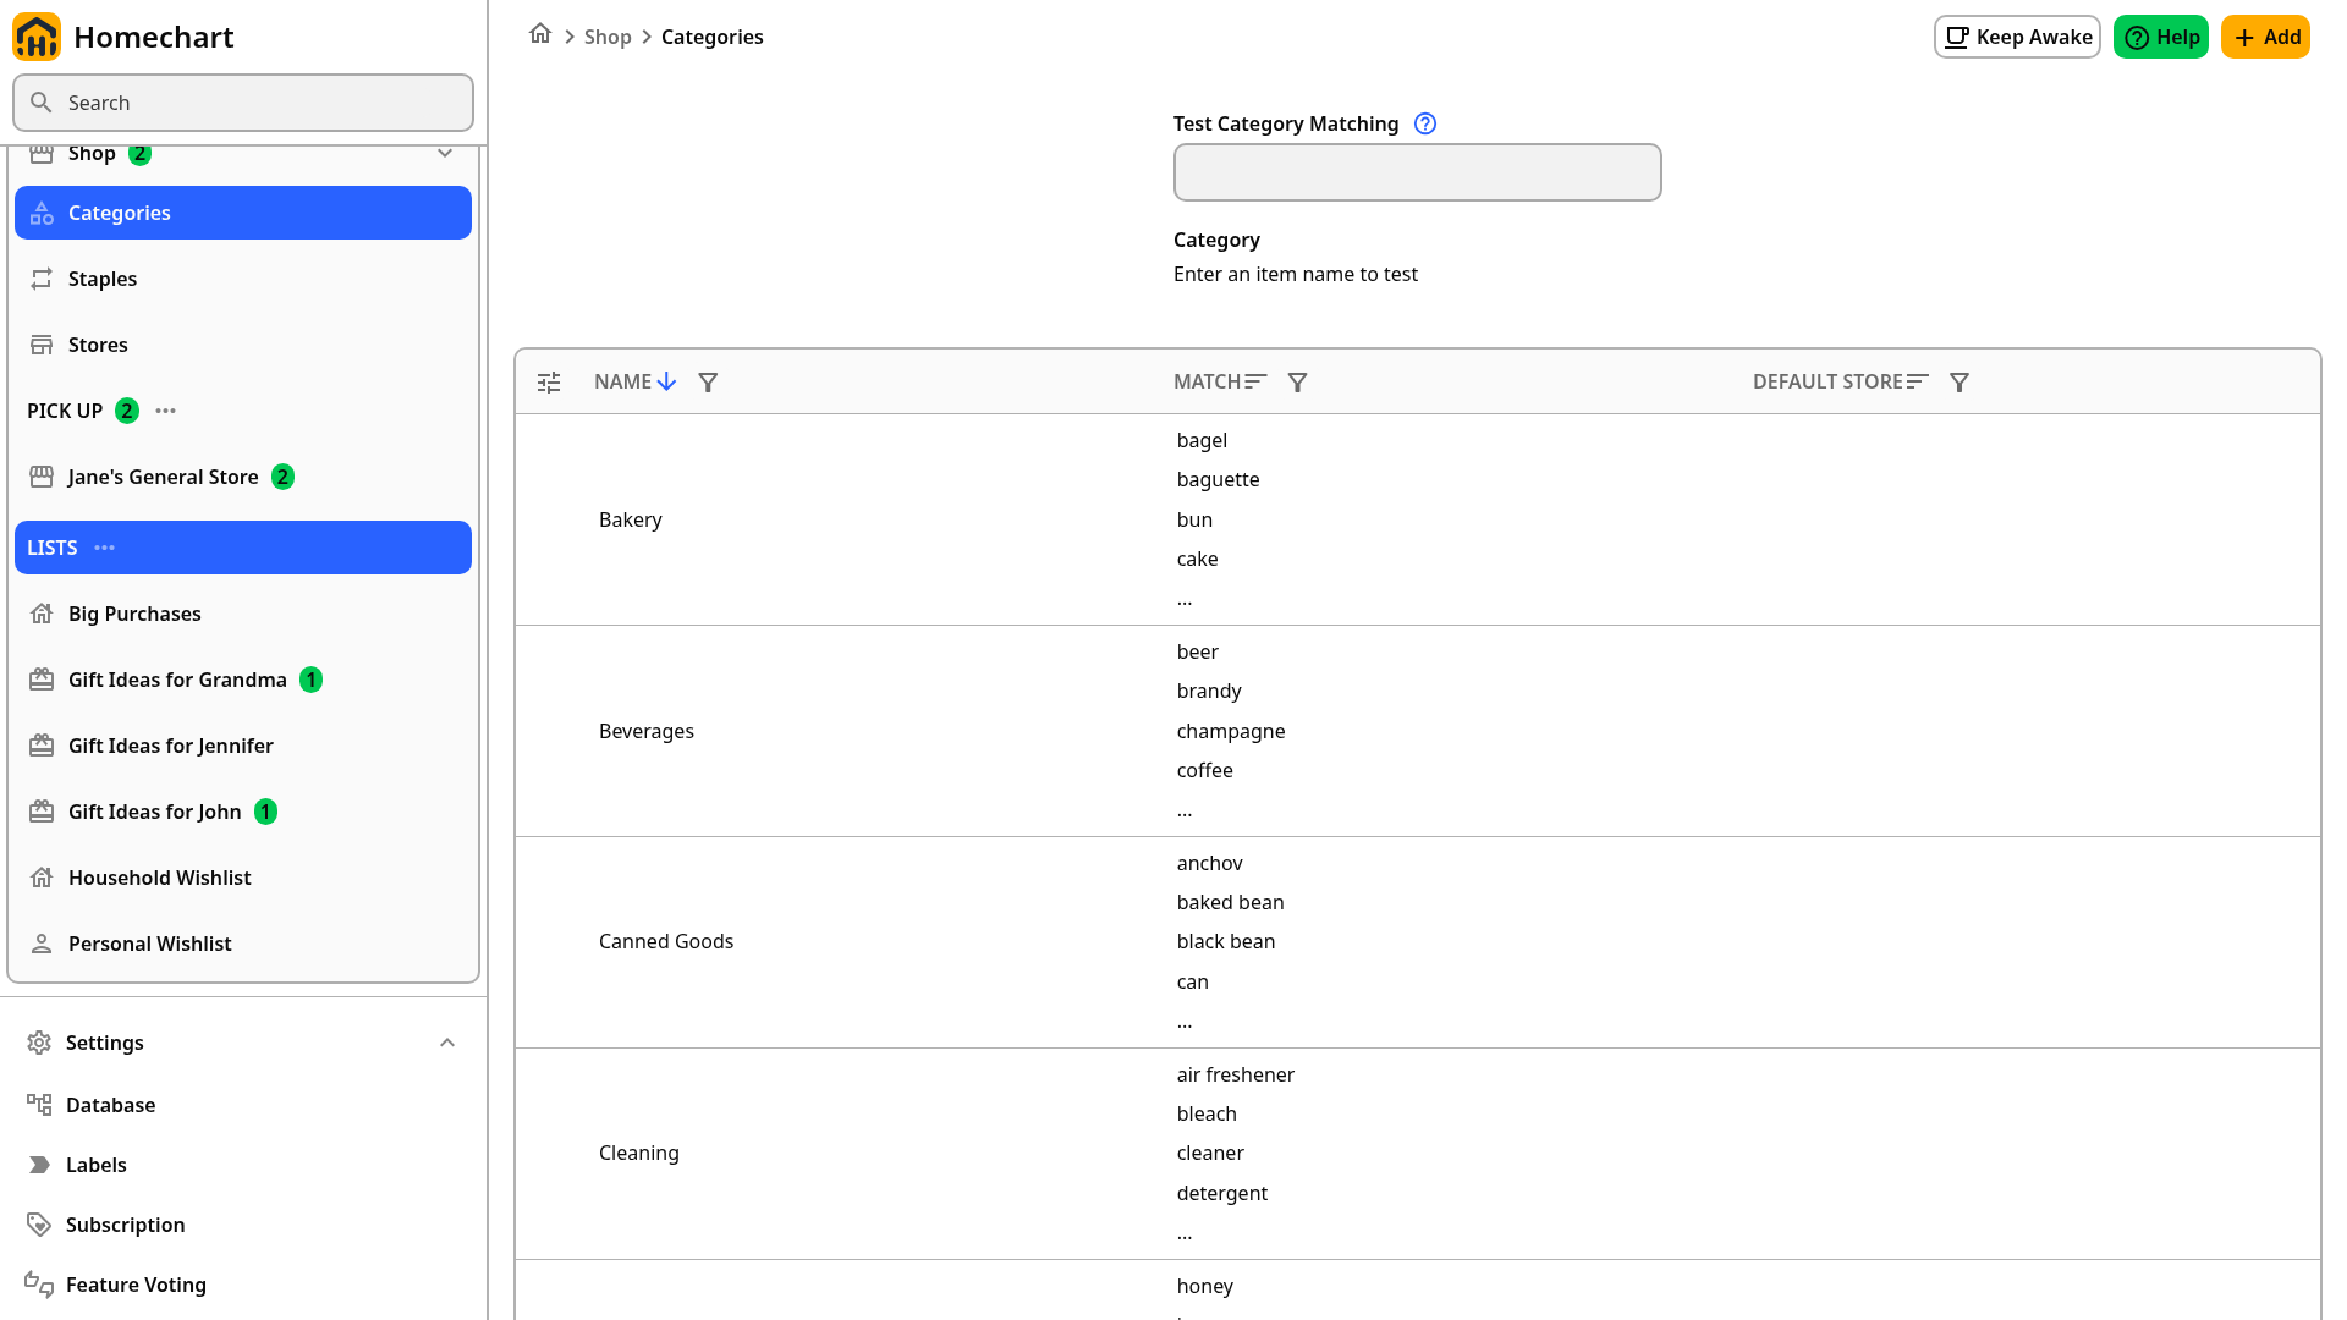Click the Personal Wishlist person icon
Screen dimensions: 2347x1320
(41, 944)
